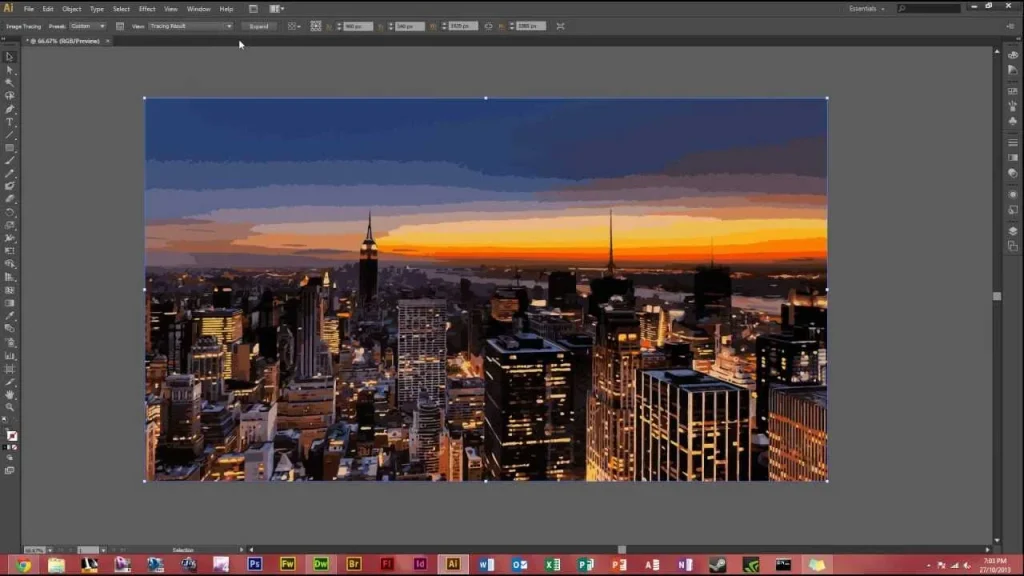Select the Rotate tool

pos(9,212)
